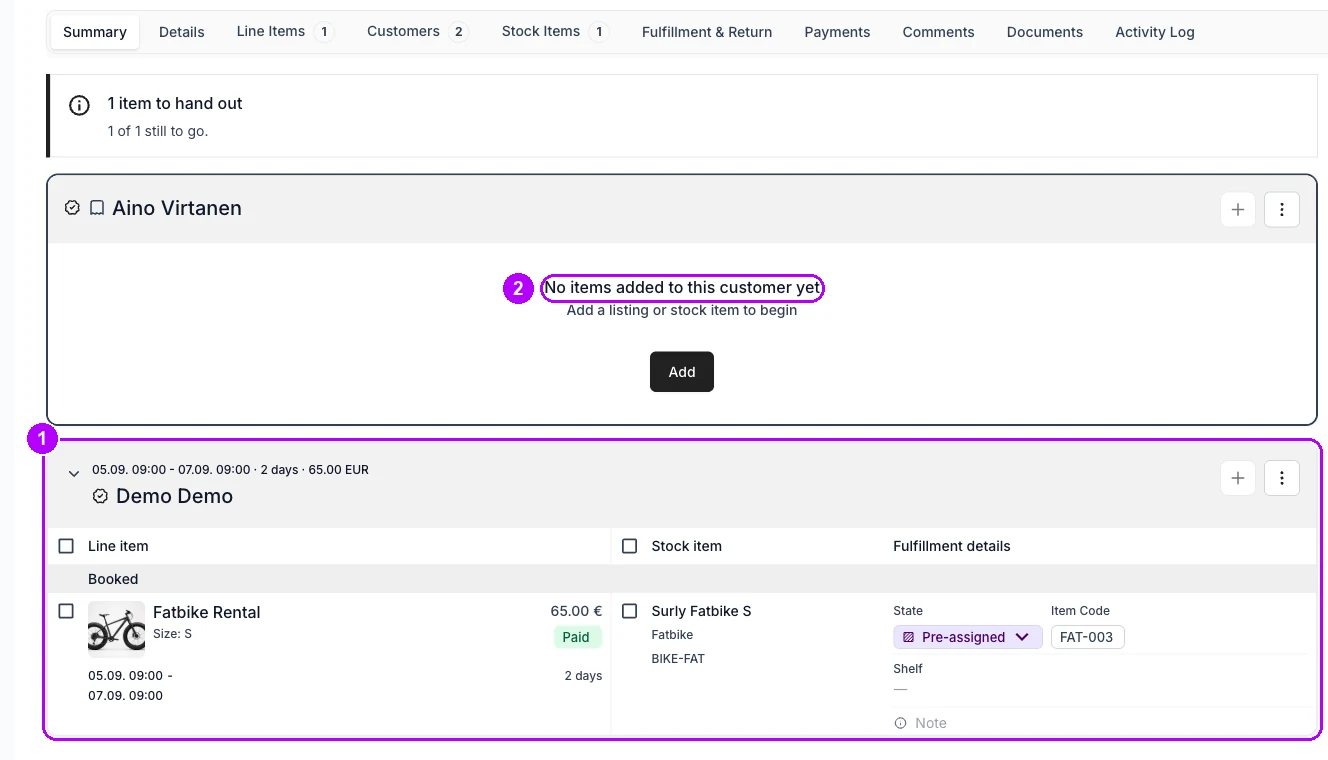Select the Surly Fatbike S stock item checkbox
This screenshot has height=760, width=1328.
[x=629, y=611]
